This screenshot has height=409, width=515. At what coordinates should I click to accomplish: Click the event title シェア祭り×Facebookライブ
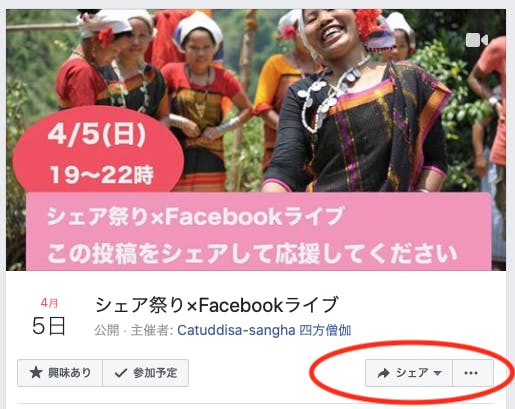click(217, 305)
